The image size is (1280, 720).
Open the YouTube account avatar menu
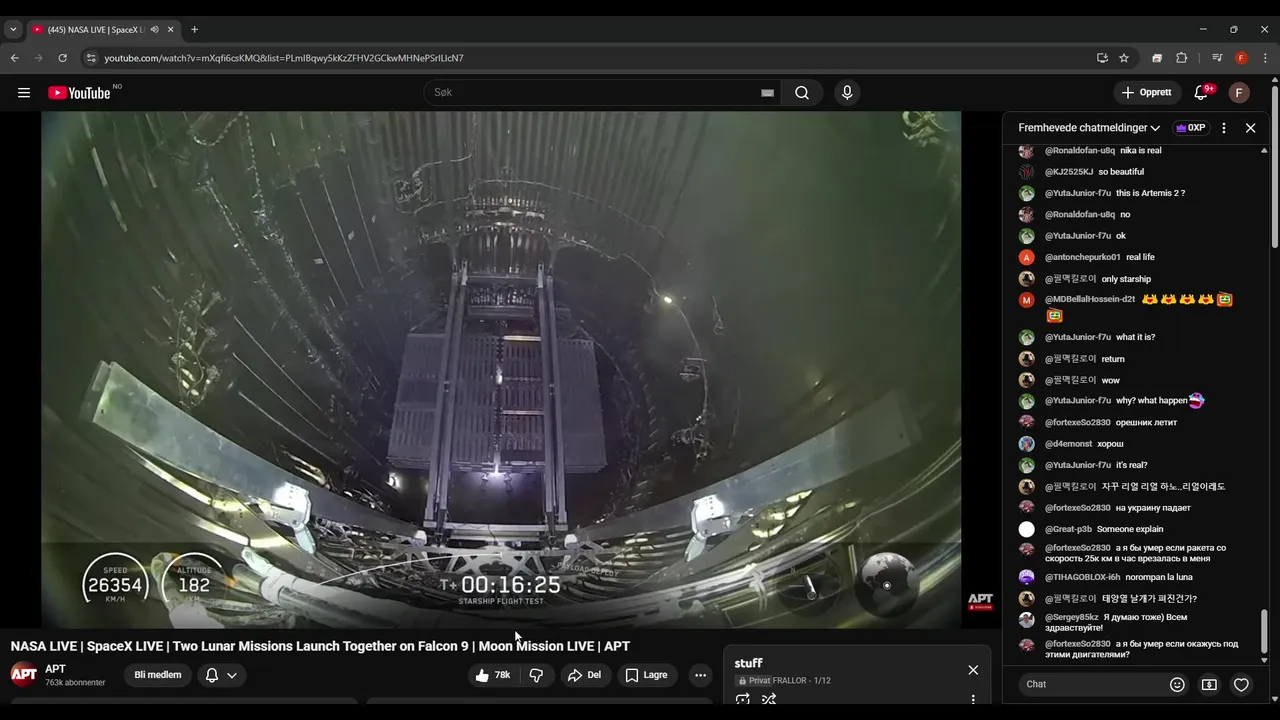coord(1239,93)
